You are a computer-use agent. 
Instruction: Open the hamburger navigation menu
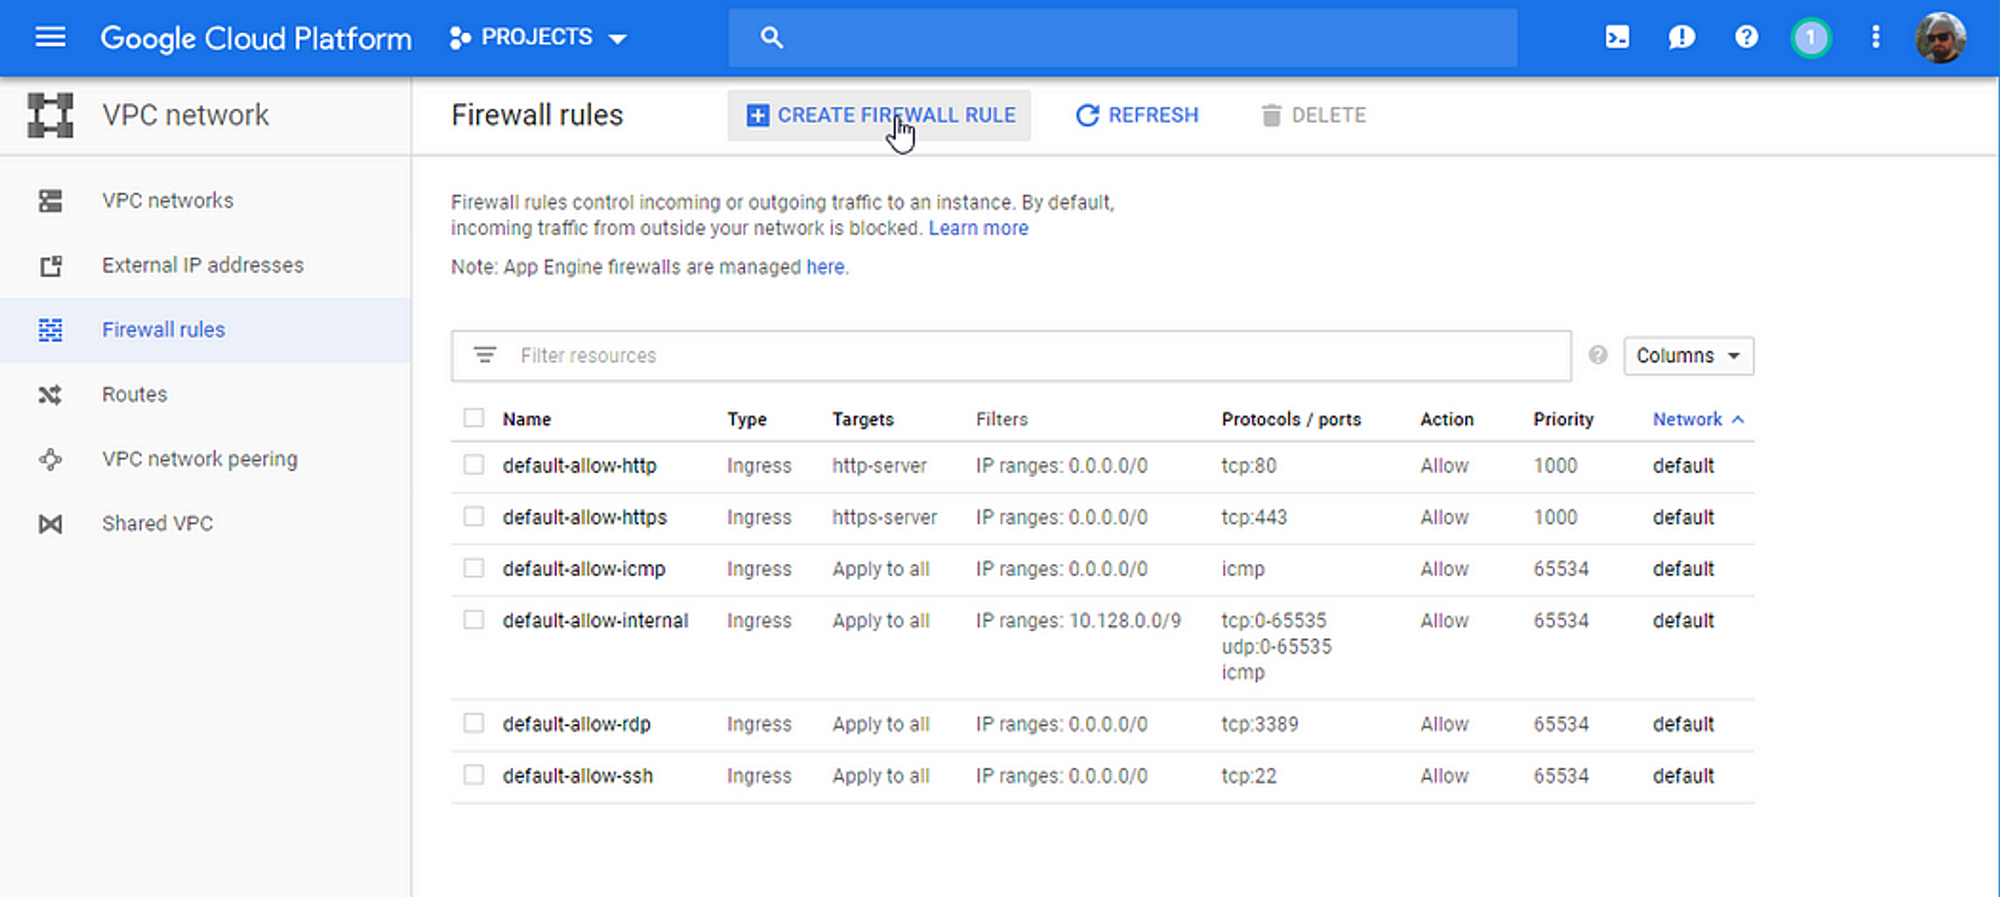coord(50,38)
